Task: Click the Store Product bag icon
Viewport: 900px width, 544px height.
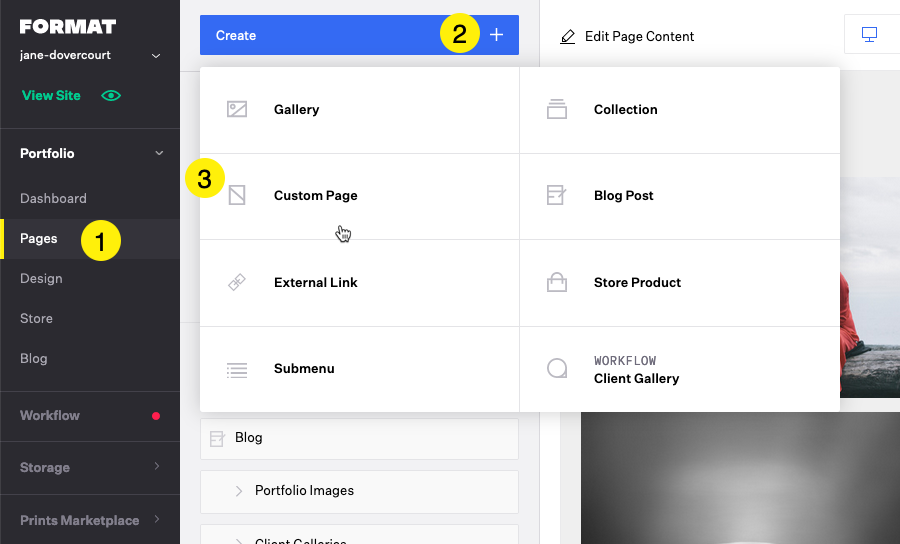Action: pyautogui.click(x=557, y=282)
